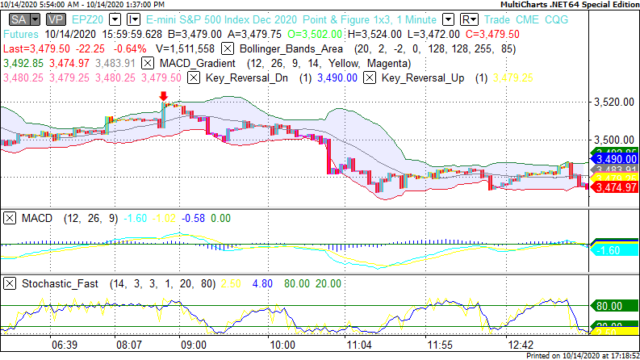Click the A=3,479.75 ask value
Image resolution: width=640 pixels, height=360 pixels.
click(254, 34)
